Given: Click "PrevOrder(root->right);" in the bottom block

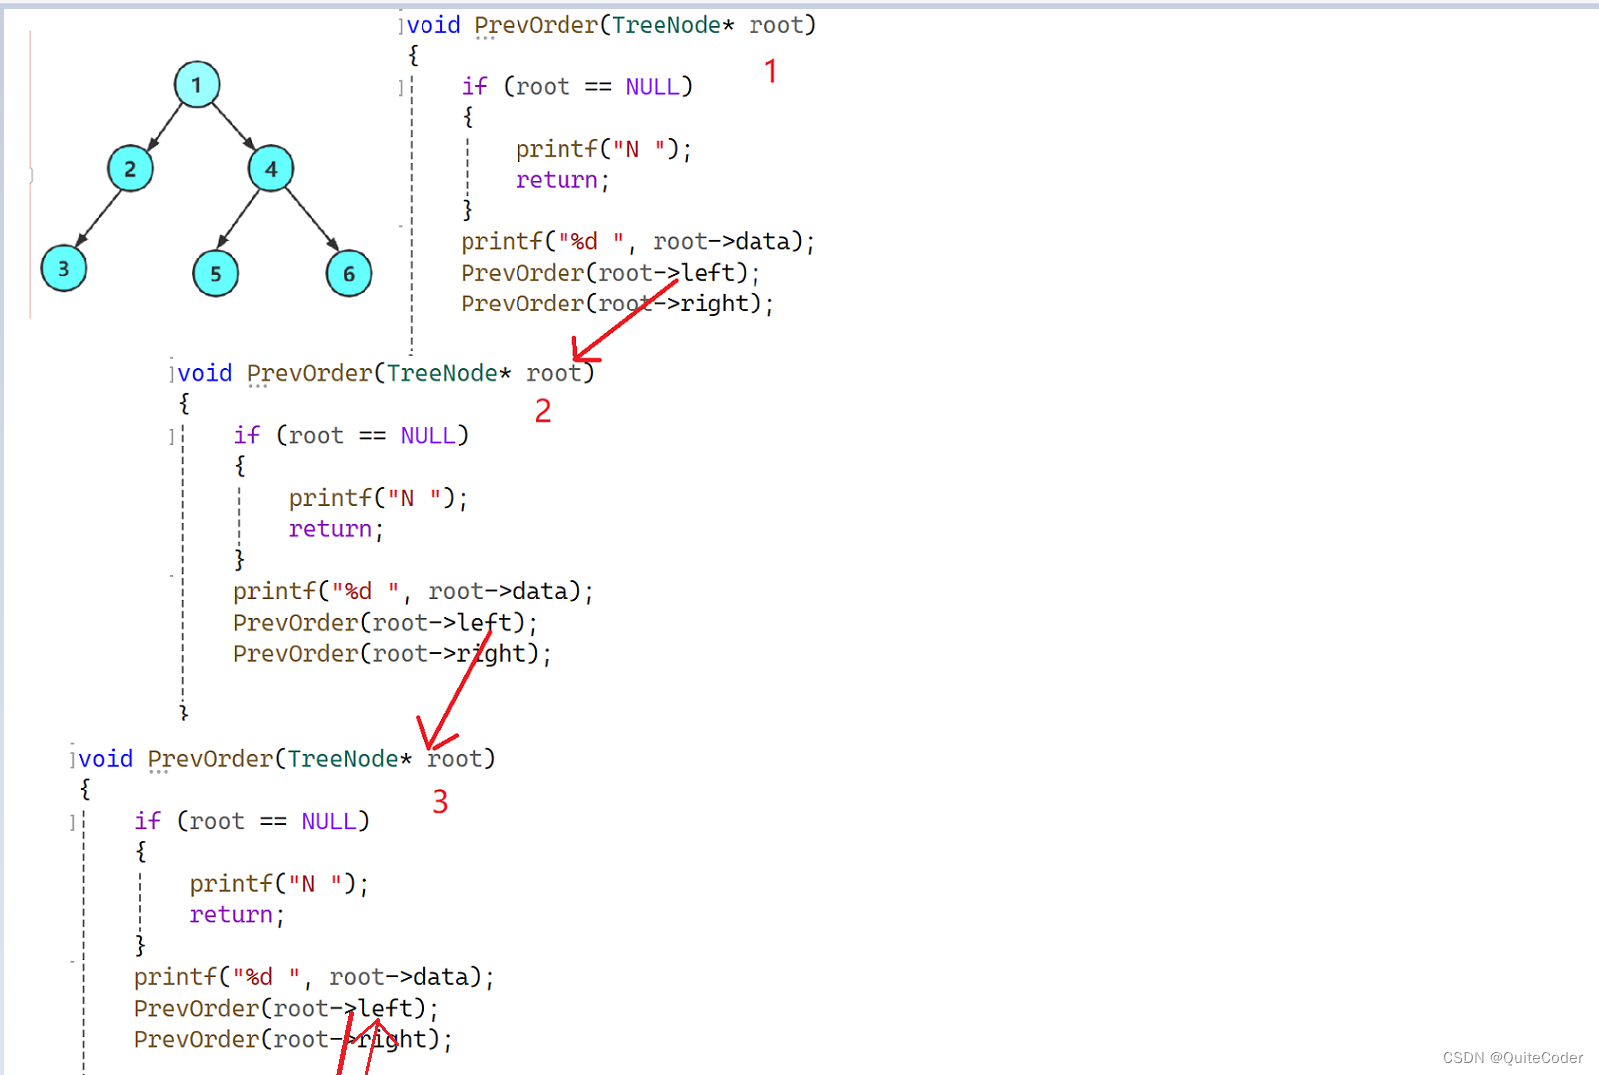Looking at the screenshot, I should [293, 1040].
